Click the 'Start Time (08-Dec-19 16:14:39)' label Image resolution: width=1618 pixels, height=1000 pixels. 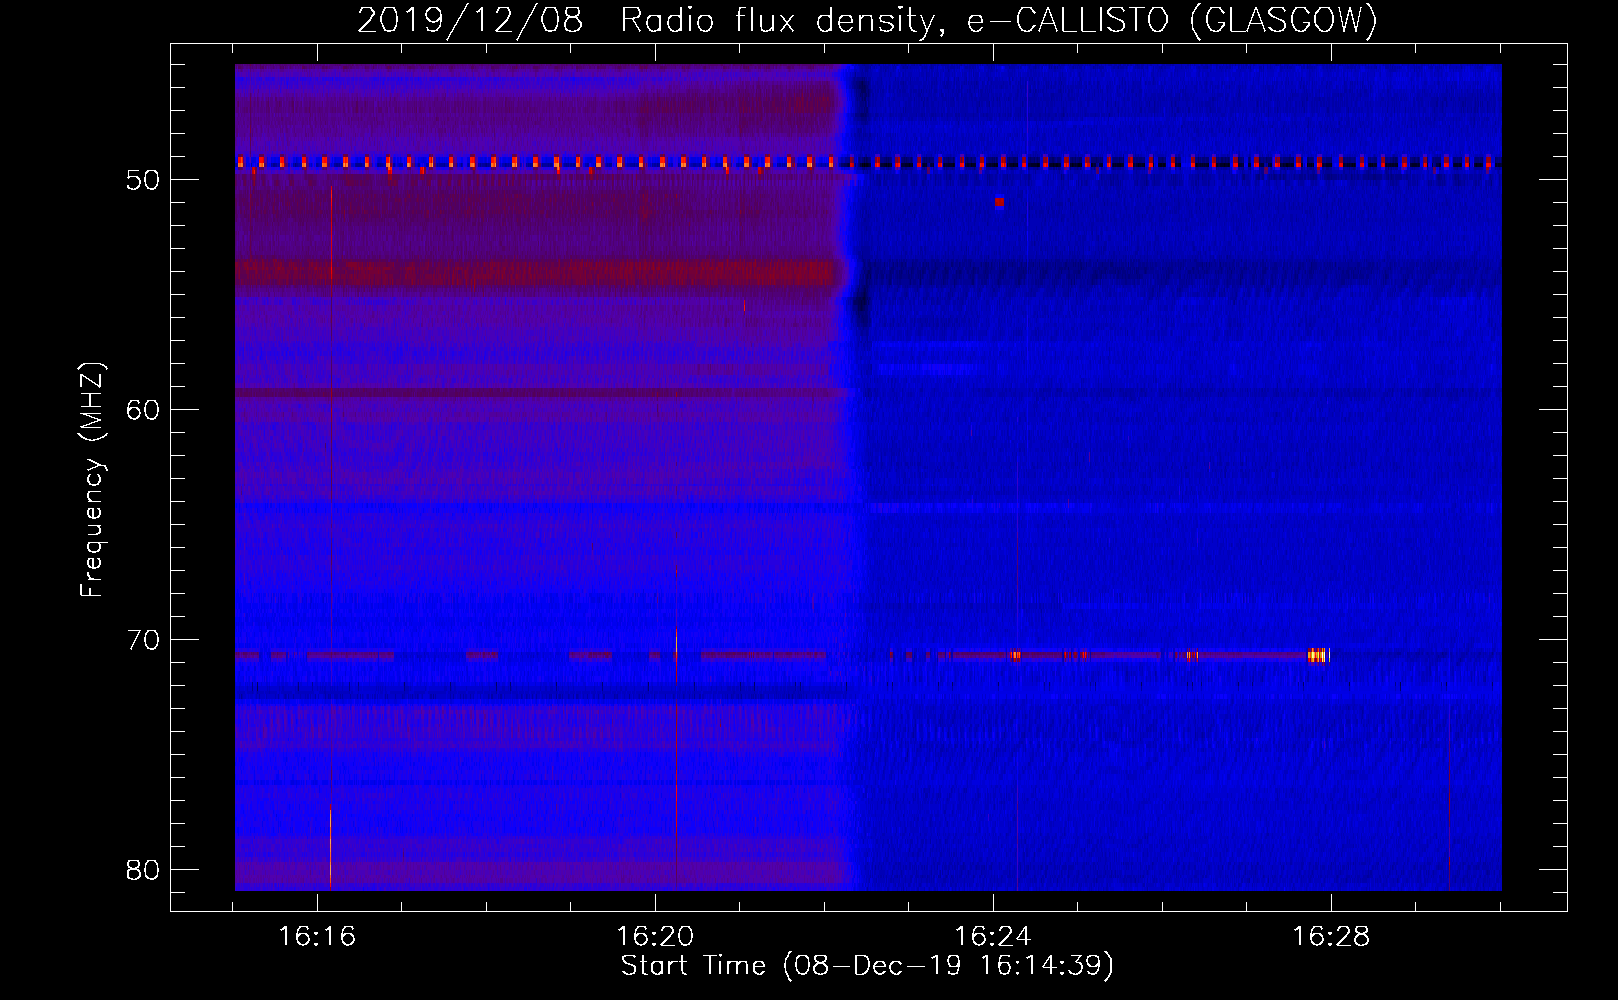pos(867,966)
